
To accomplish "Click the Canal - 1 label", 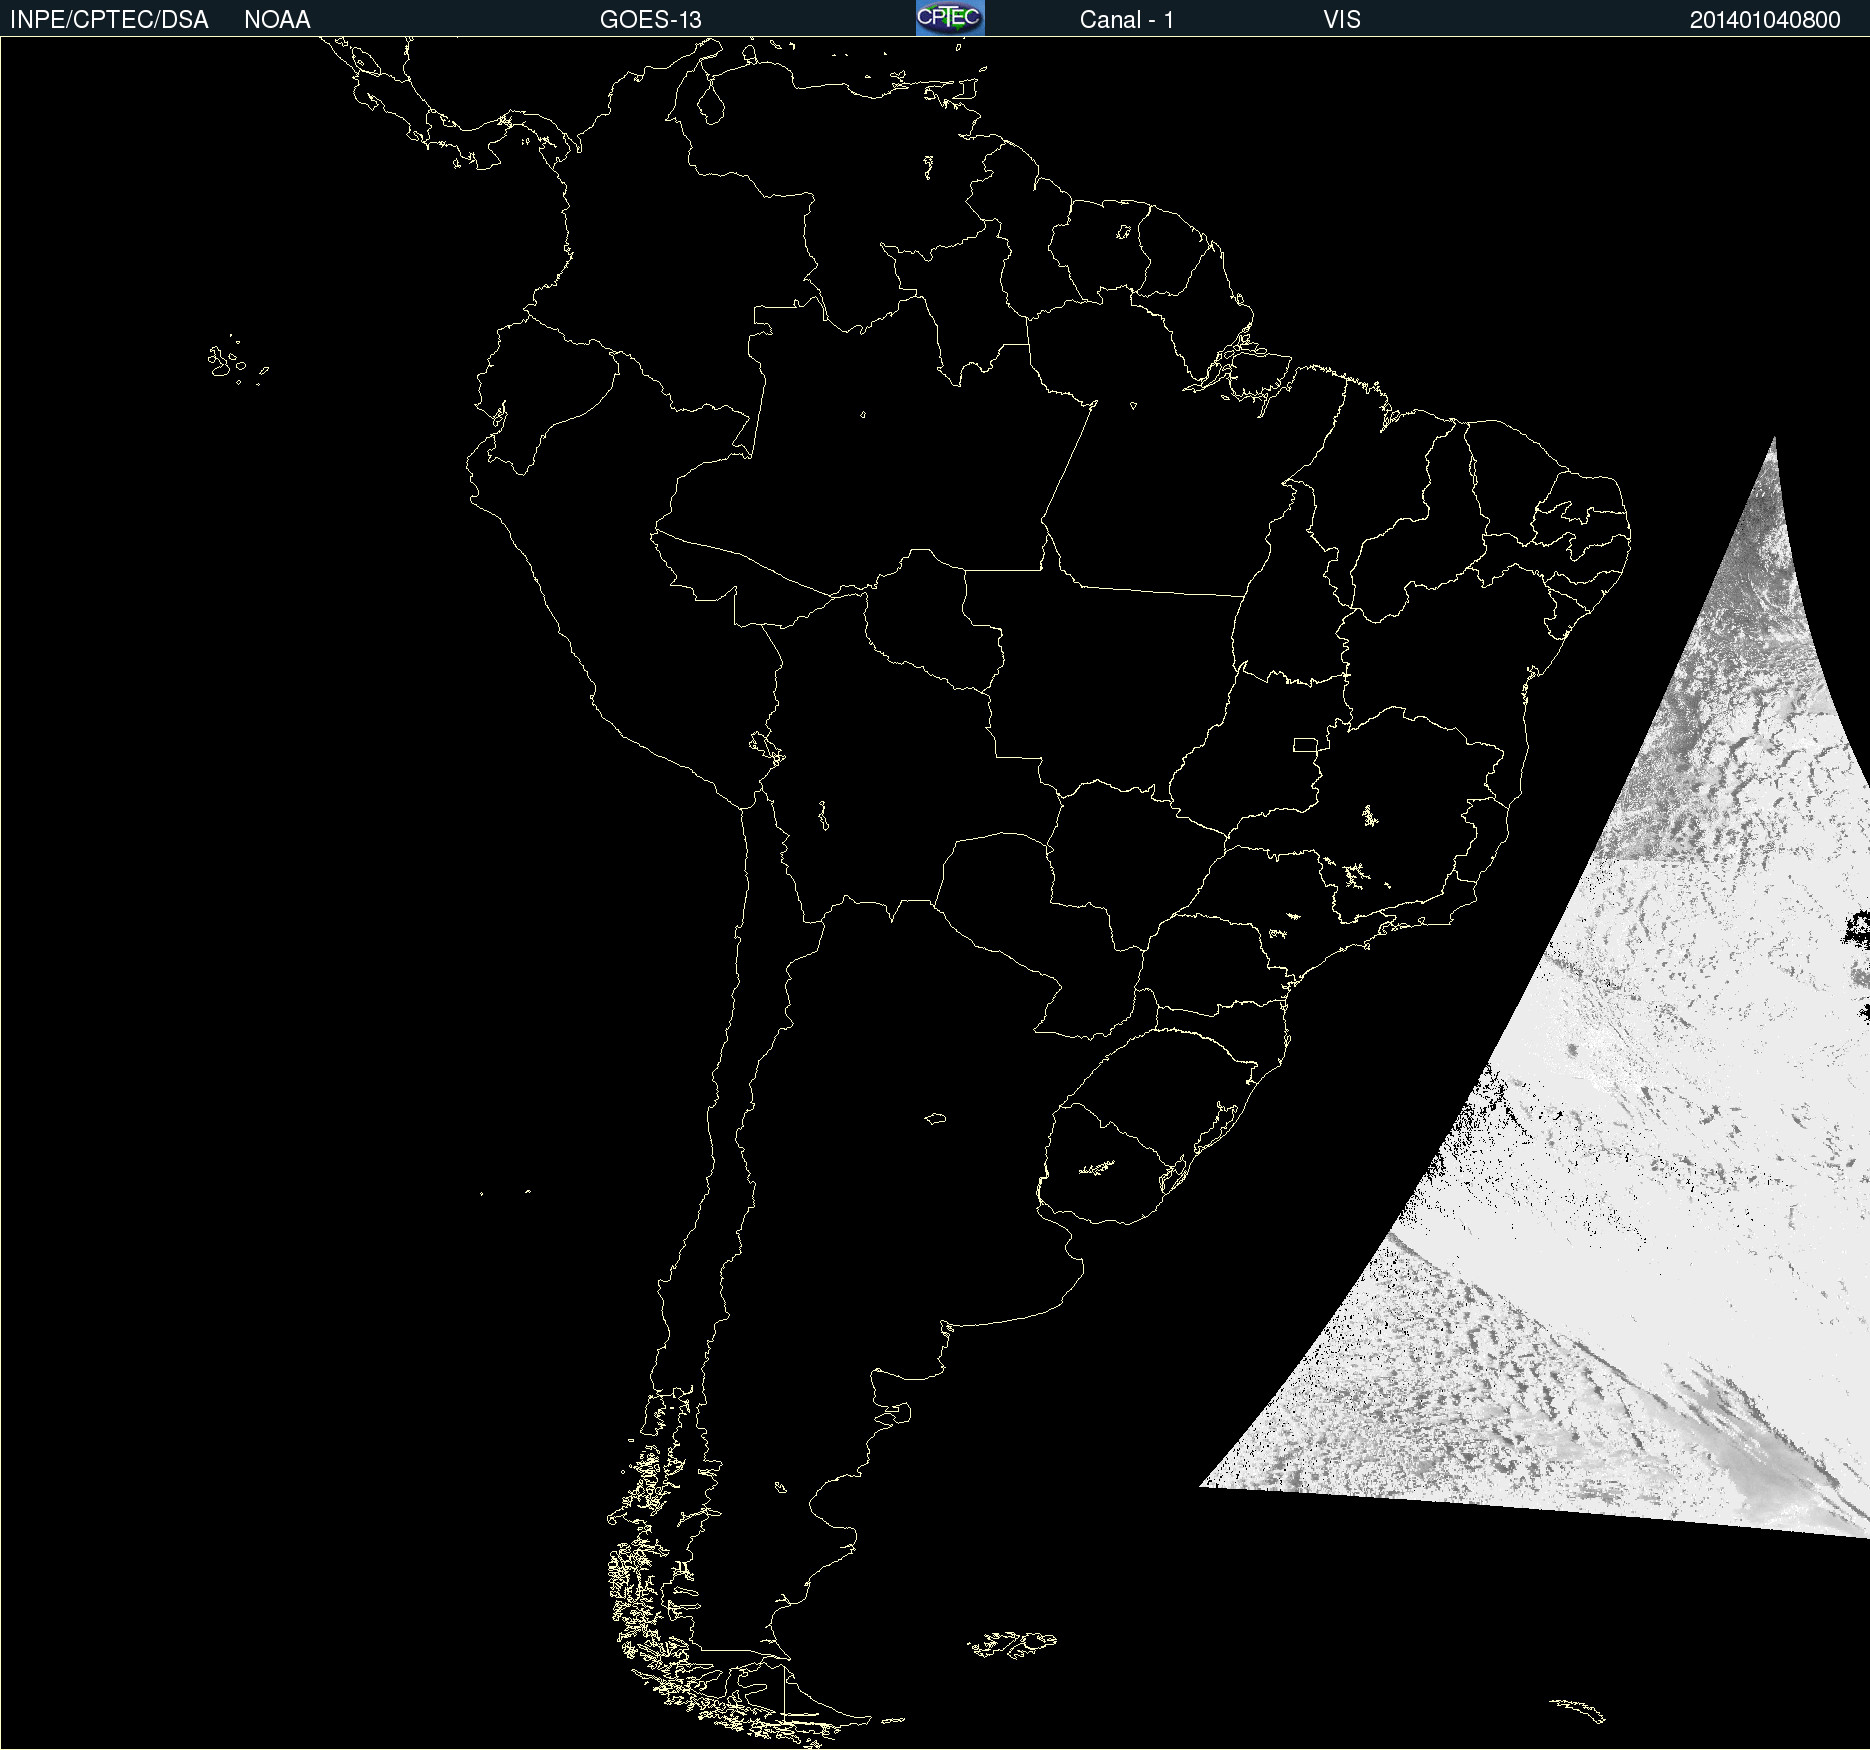I will click(1127, 20).
